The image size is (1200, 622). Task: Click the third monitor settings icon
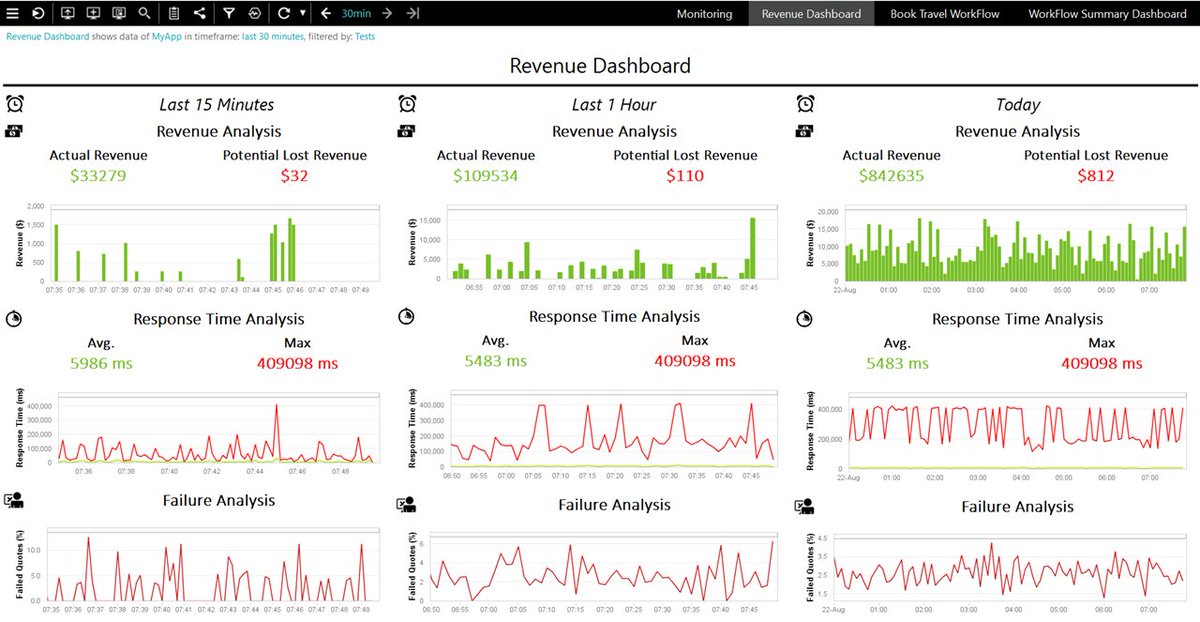[x=119, y=13]
